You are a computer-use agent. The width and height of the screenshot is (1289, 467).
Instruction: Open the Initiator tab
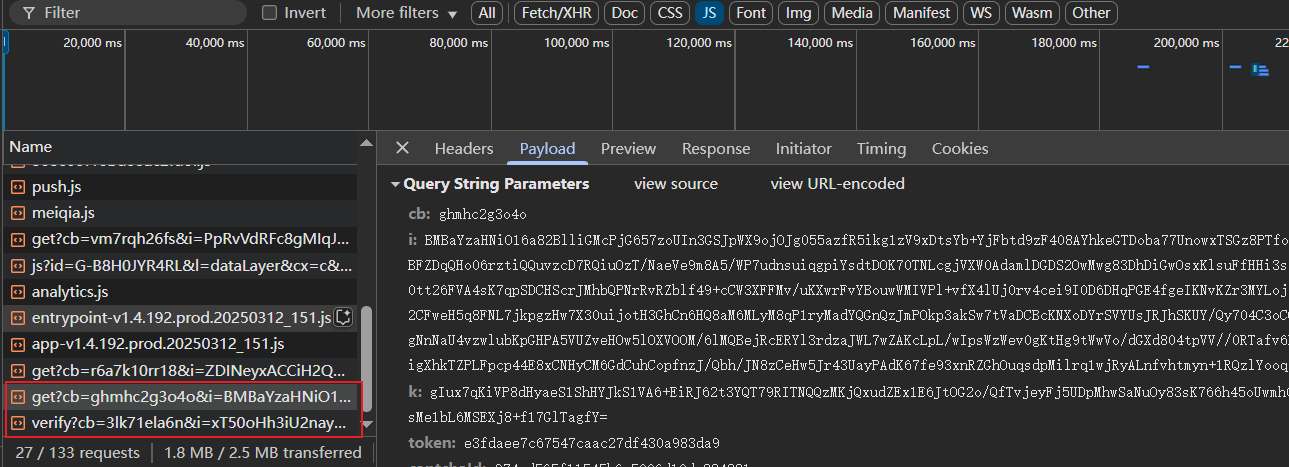[804, 148]
